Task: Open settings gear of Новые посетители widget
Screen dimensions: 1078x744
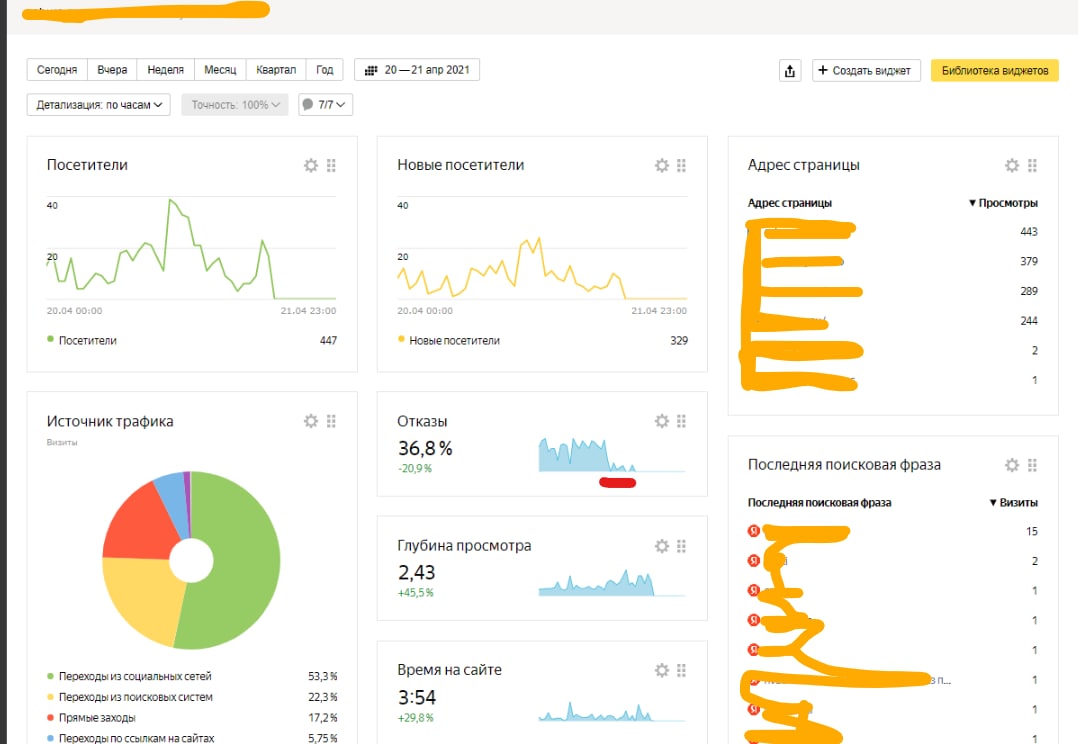Action: (661, 165)
